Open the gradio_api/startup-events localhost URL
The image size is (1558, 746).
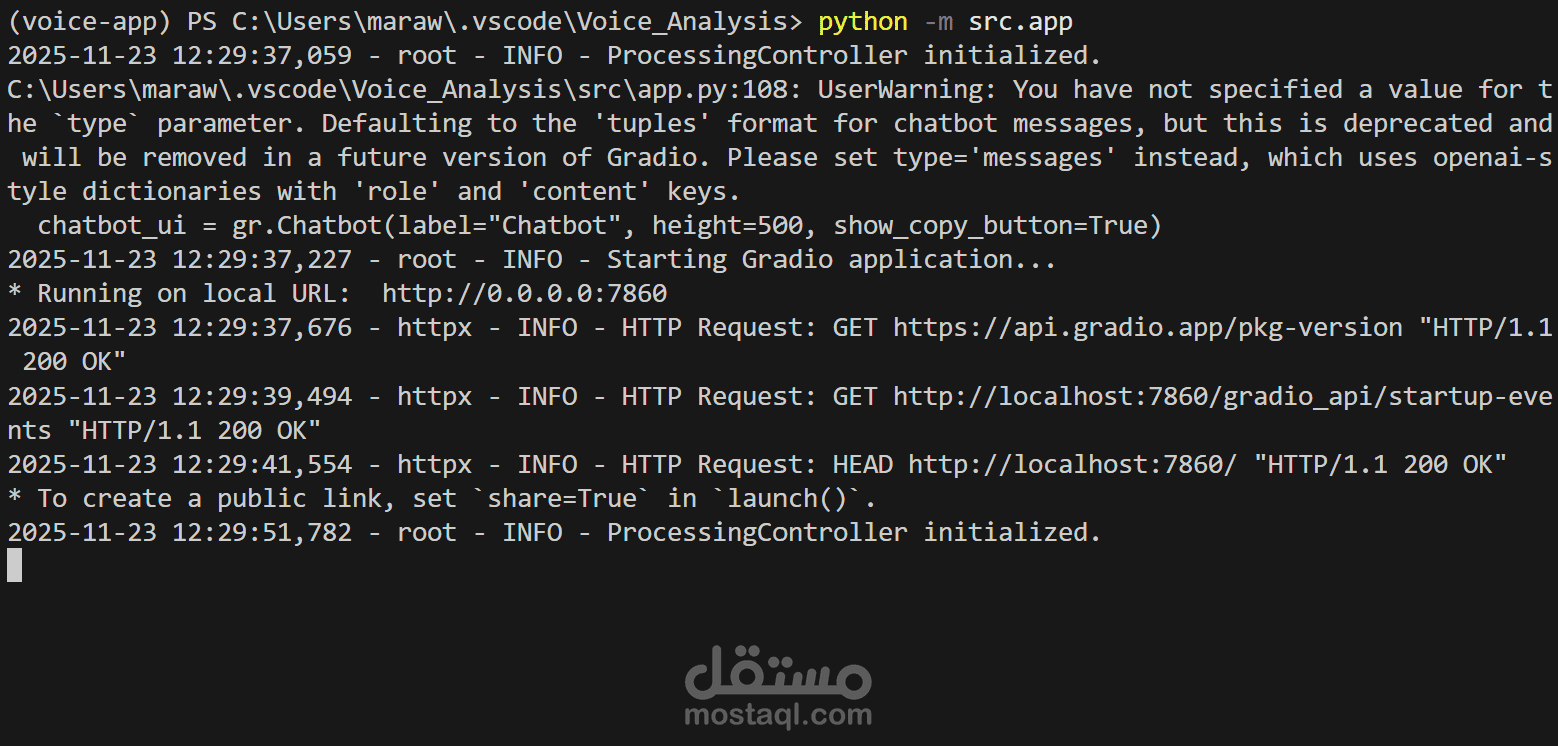[1222, 397]
